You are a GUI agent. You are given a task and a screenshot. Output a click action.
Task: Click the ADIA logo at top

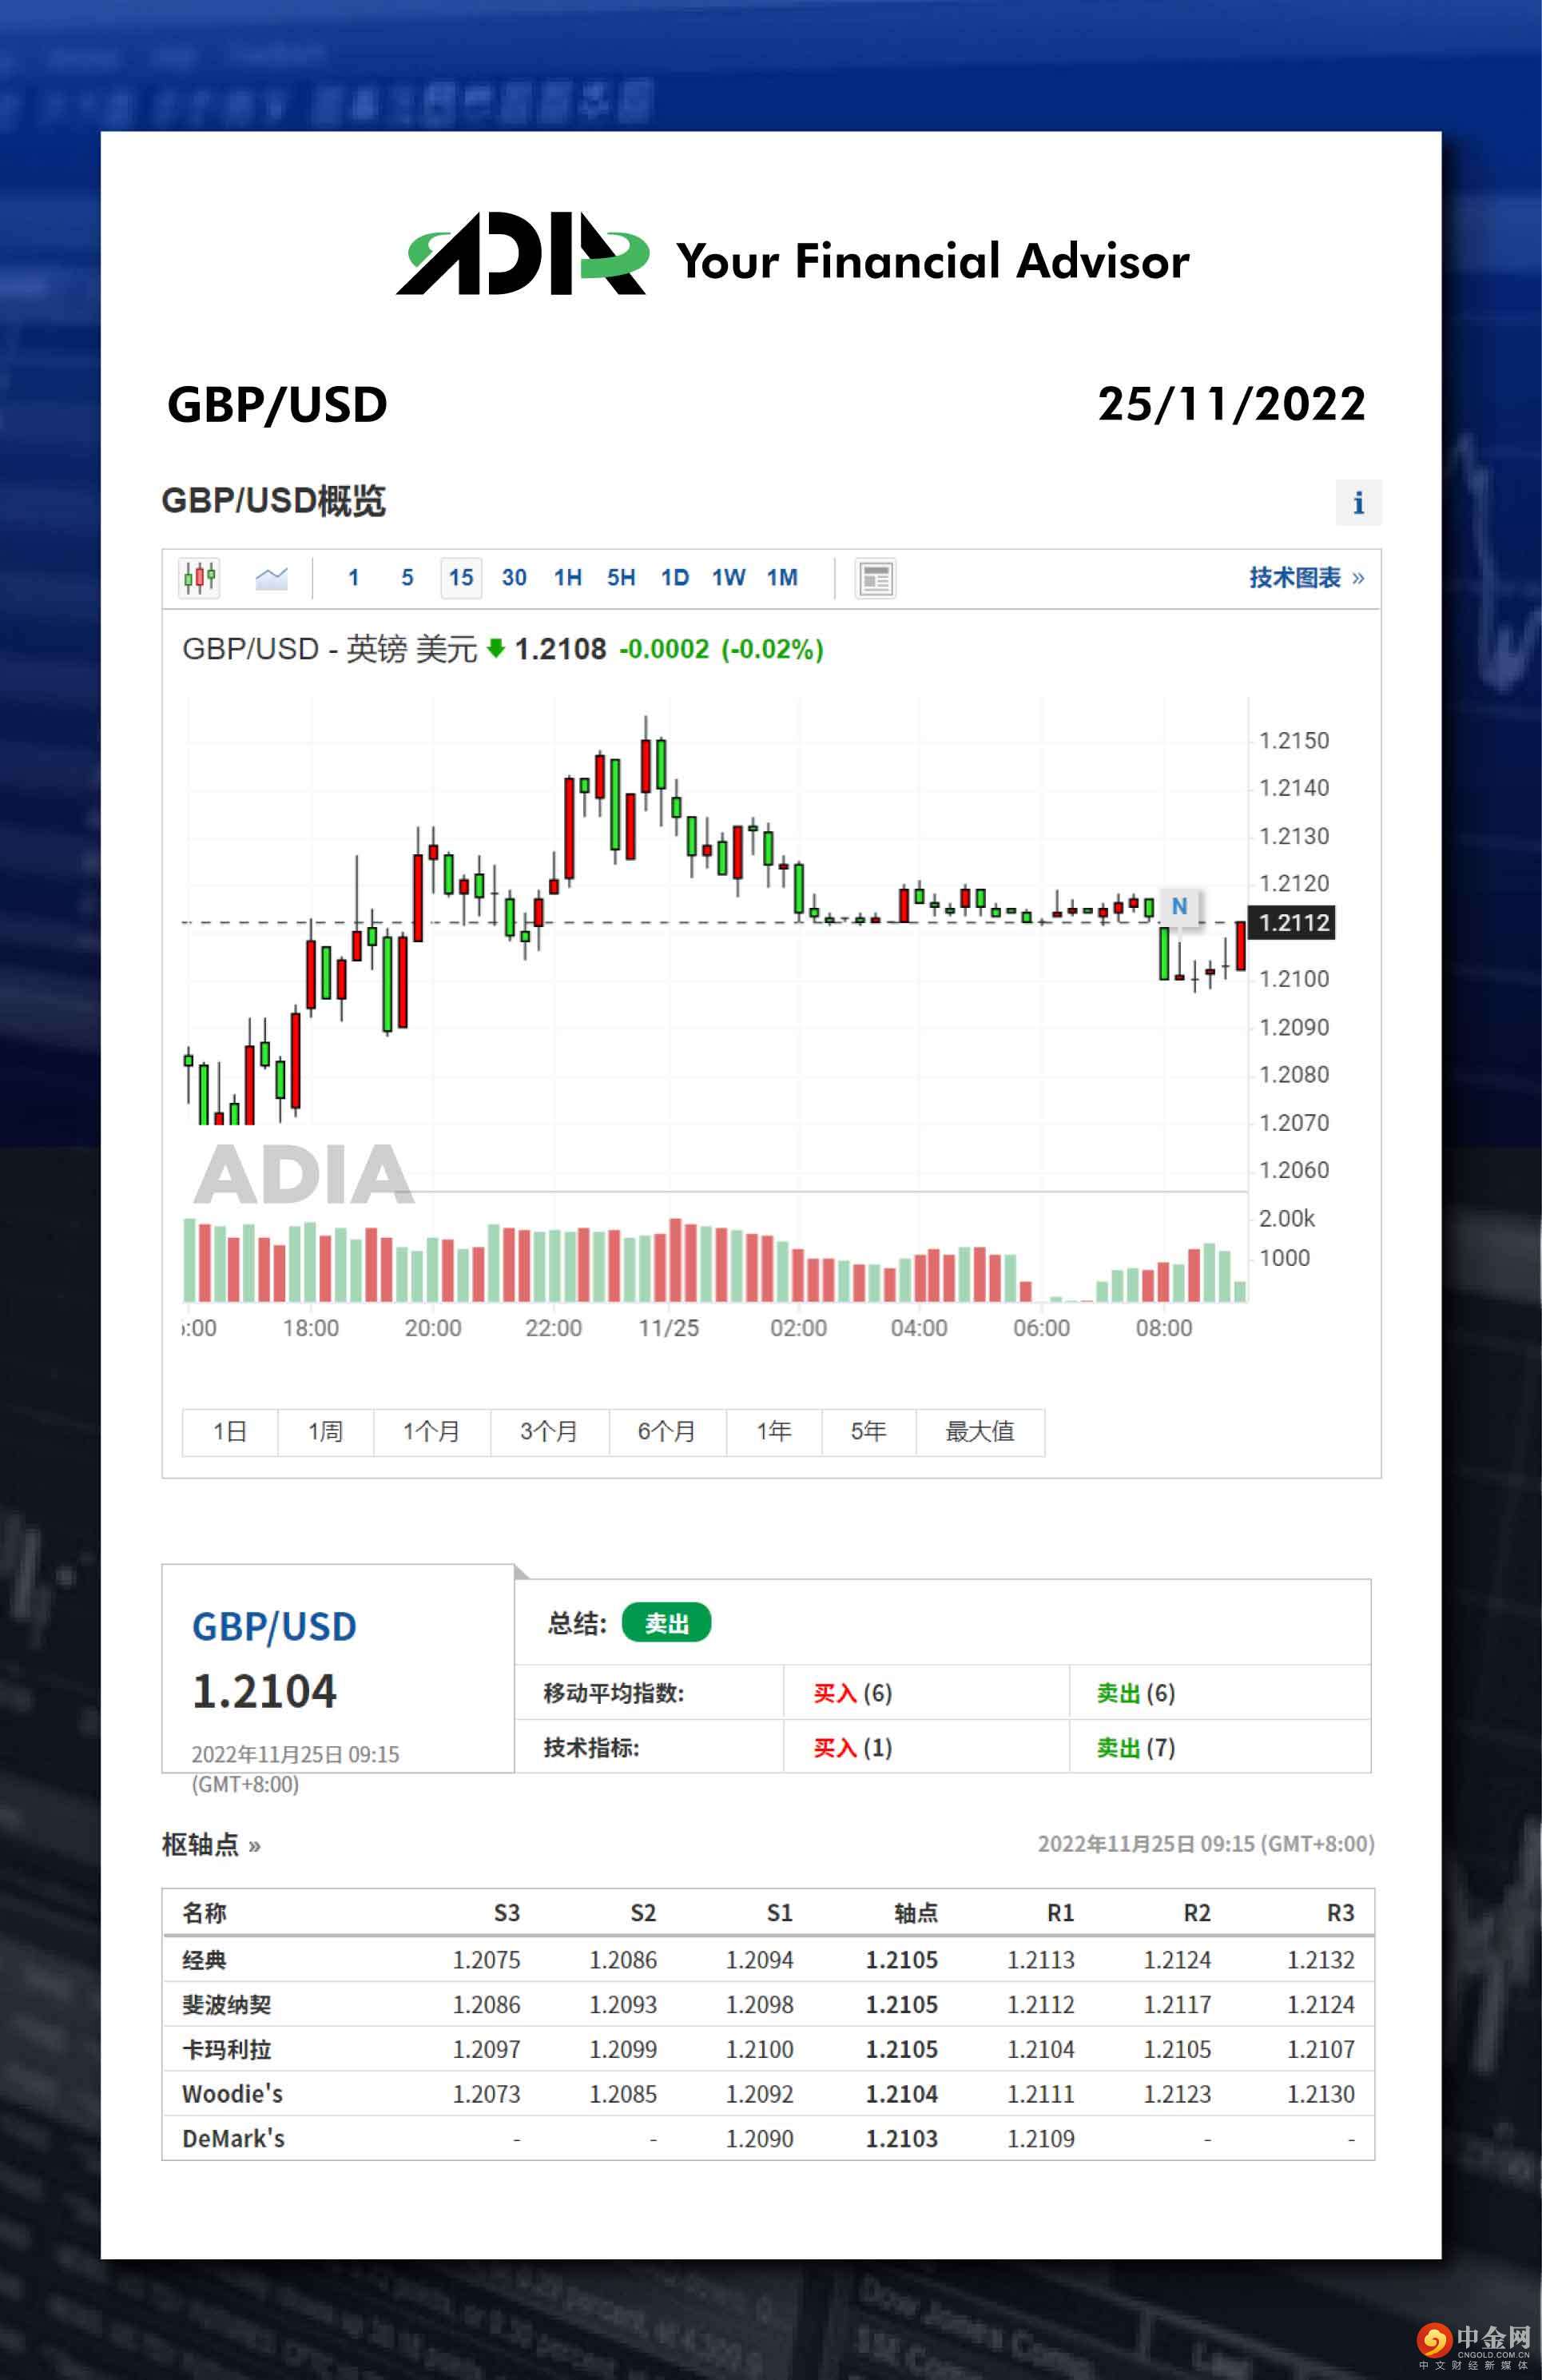tap(522, 256)
